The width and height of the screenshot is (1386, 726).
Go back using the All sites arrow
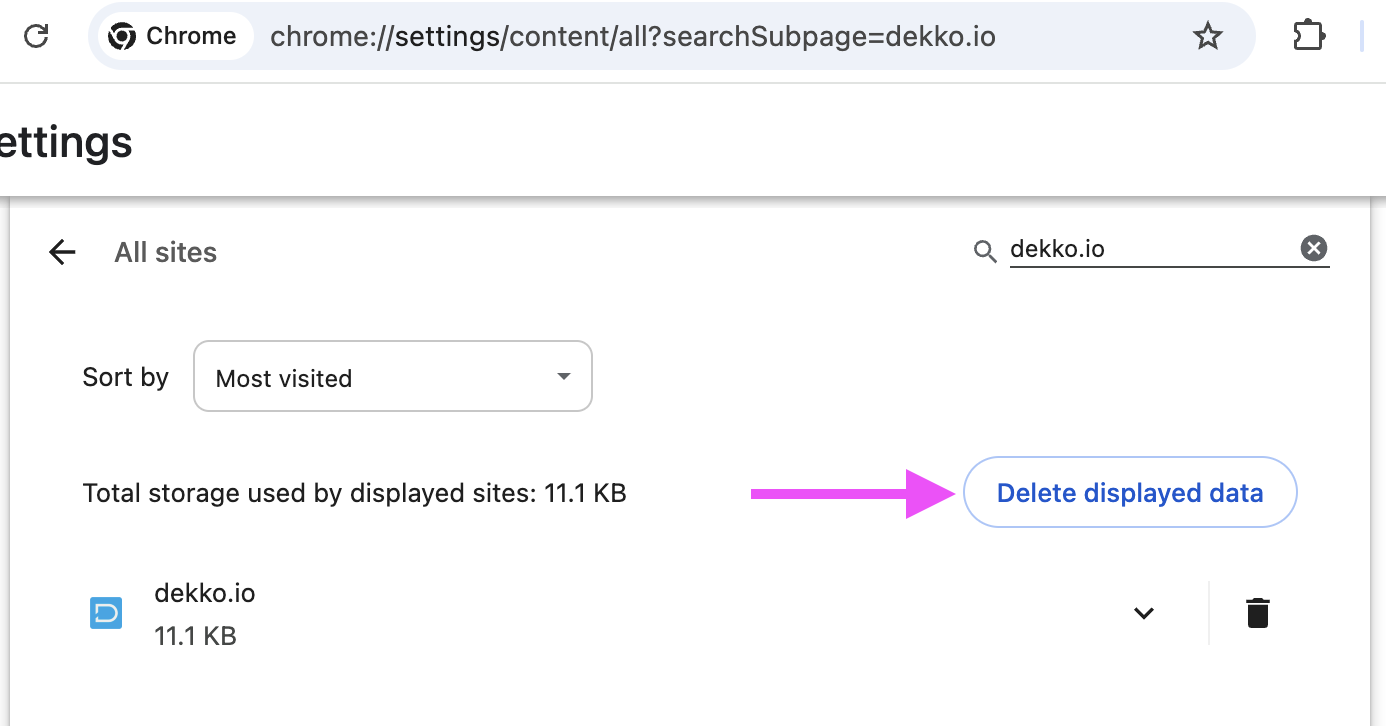[x=62, y=252]
